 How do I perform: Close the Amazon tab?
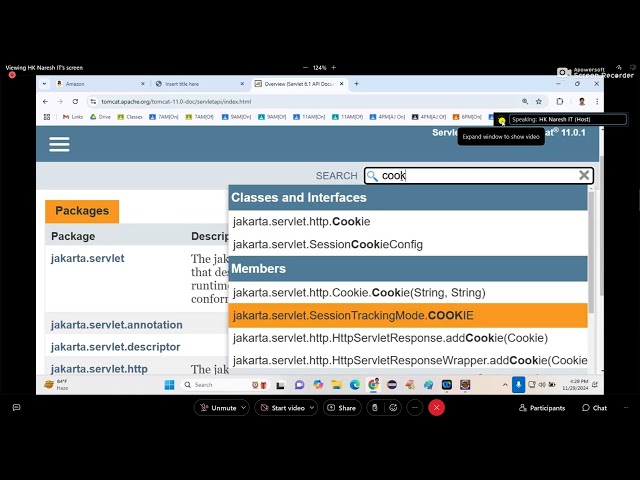[x=142, y=84]
